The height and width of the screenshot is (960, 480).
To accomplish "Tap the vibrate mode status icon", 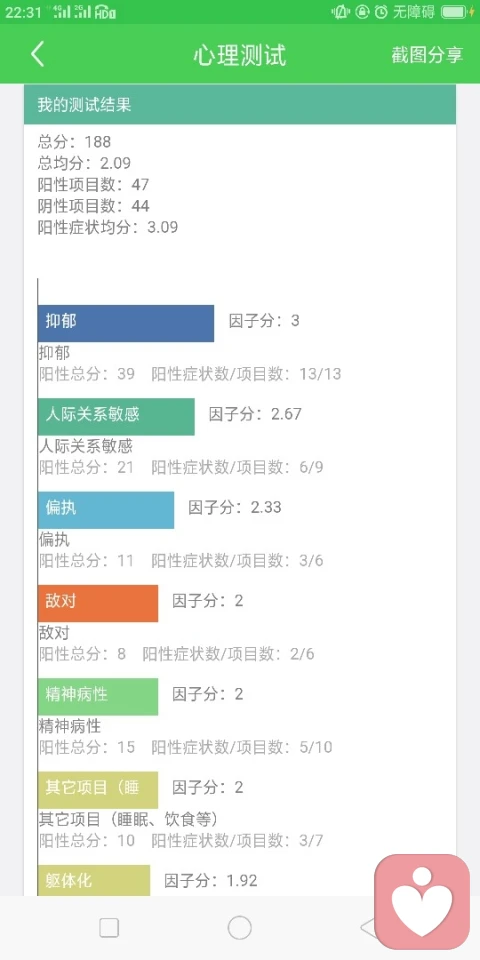I will point(340,12).
